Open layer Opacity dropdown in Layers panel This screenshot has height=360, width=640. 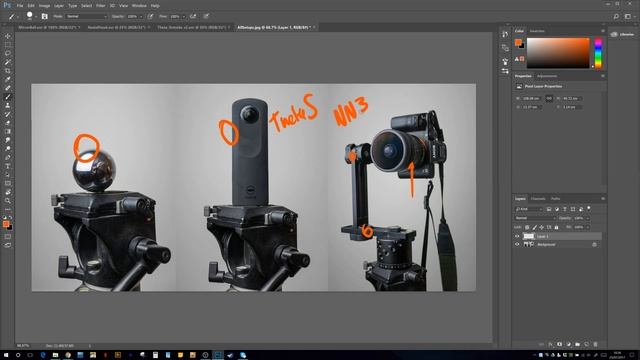pyautogui.click(x=588, y=218)
